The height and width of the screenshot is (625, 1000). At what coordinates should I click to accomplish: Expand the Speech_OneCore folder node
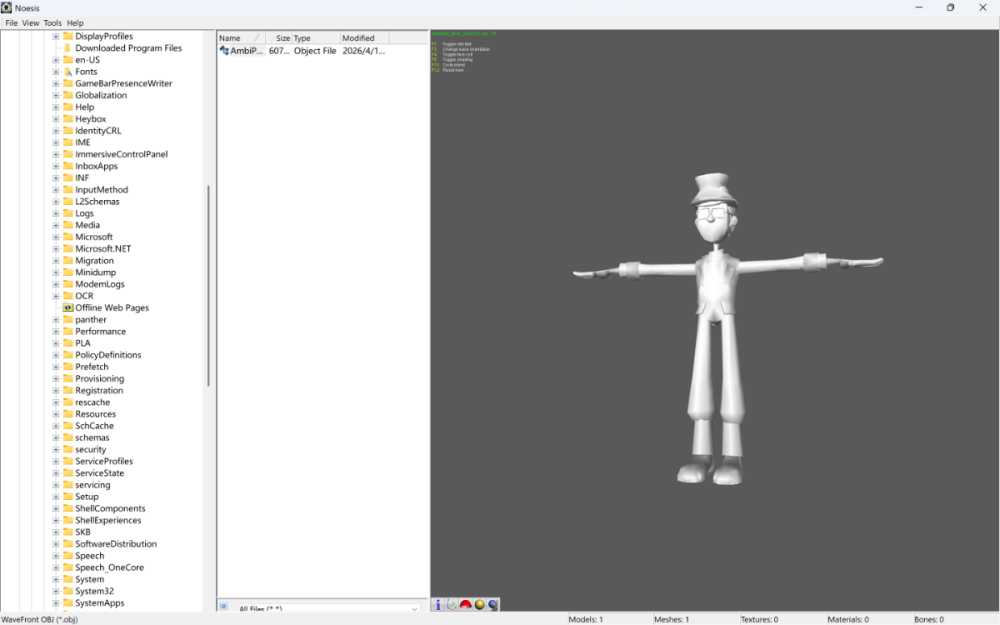pos(55,568)
